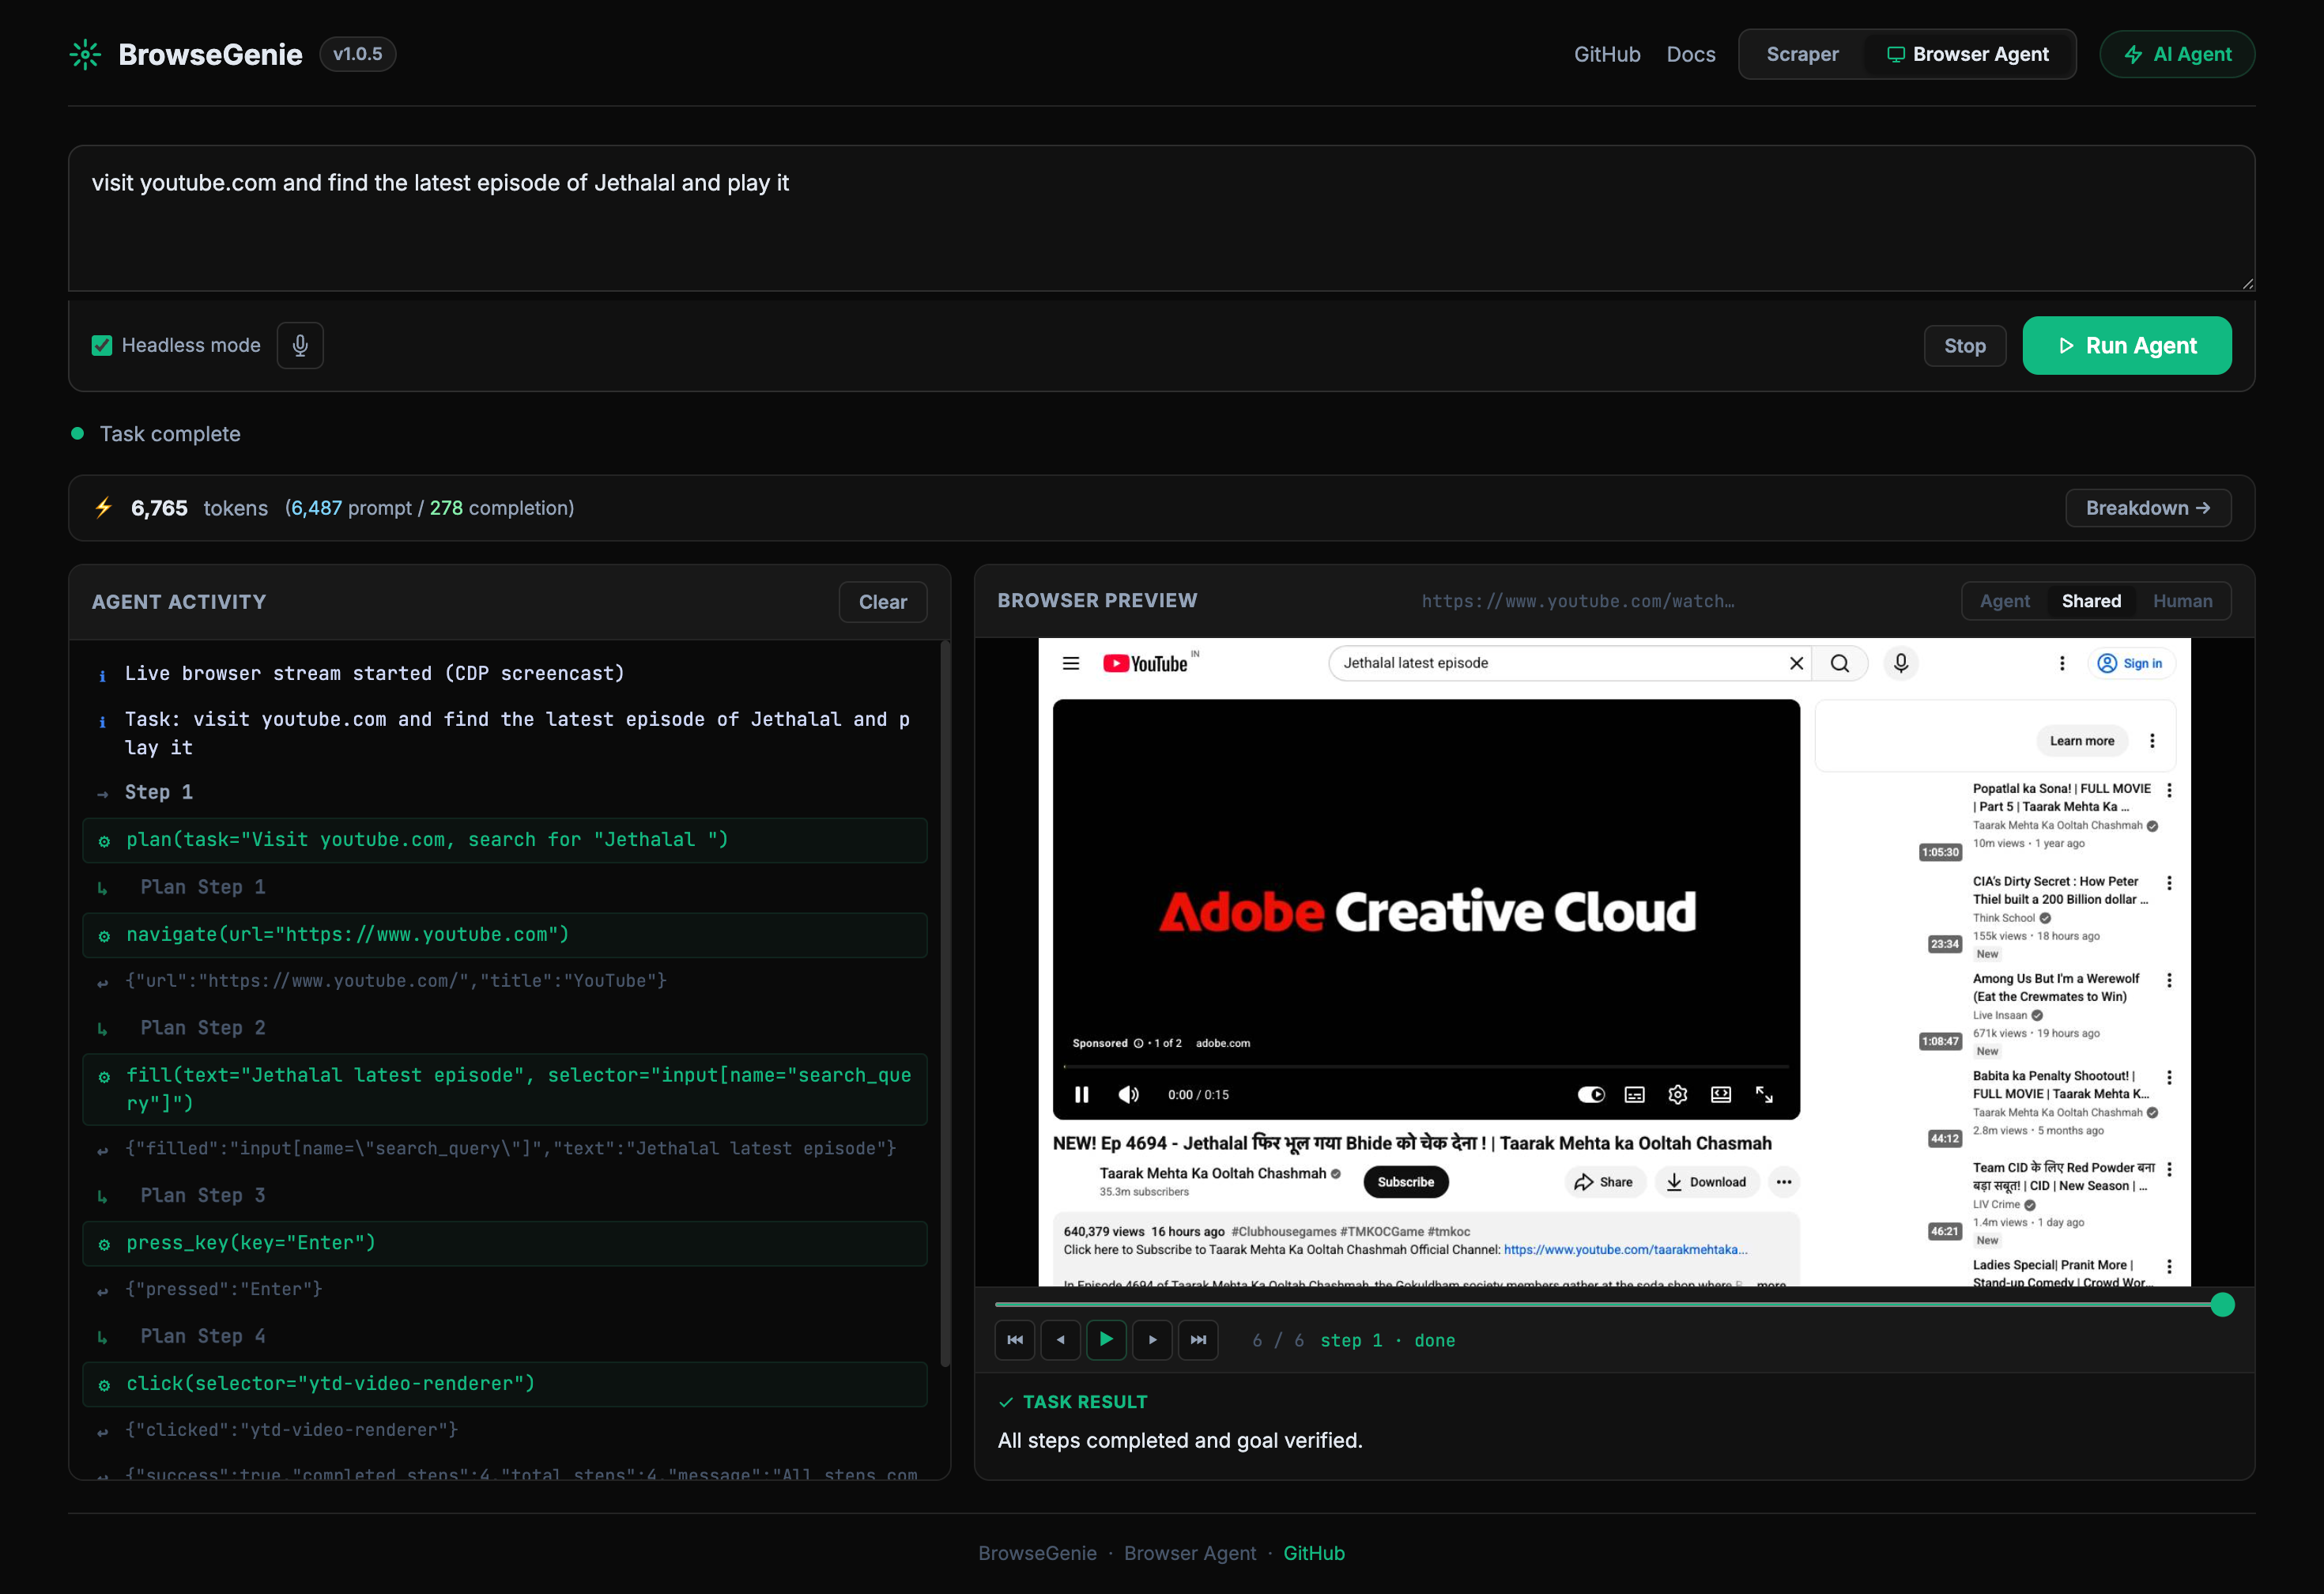This screenshot has height=1594, width=2324.
Task: Open the Docs link
Action: pyautogui.click(x=1690, y=54)
